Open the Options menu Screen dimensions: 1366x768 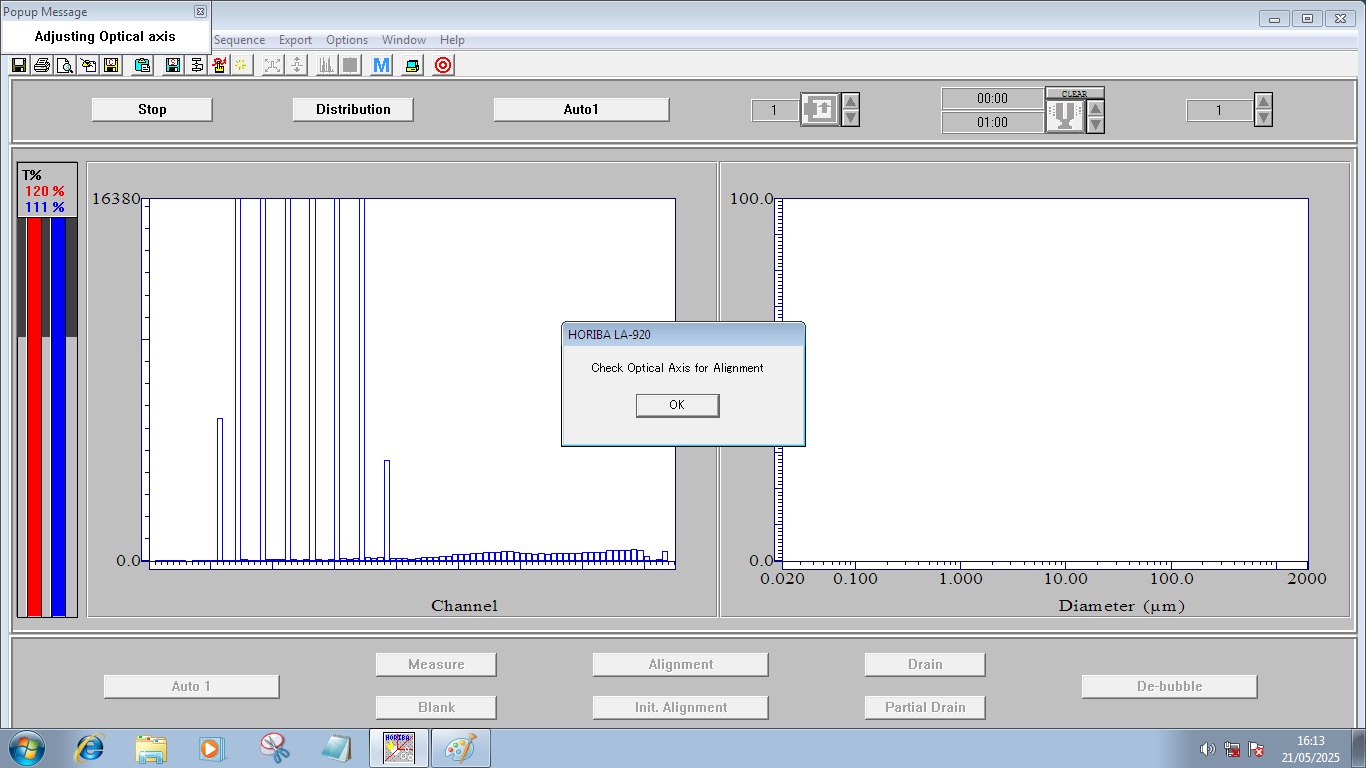tap(346, 40)
